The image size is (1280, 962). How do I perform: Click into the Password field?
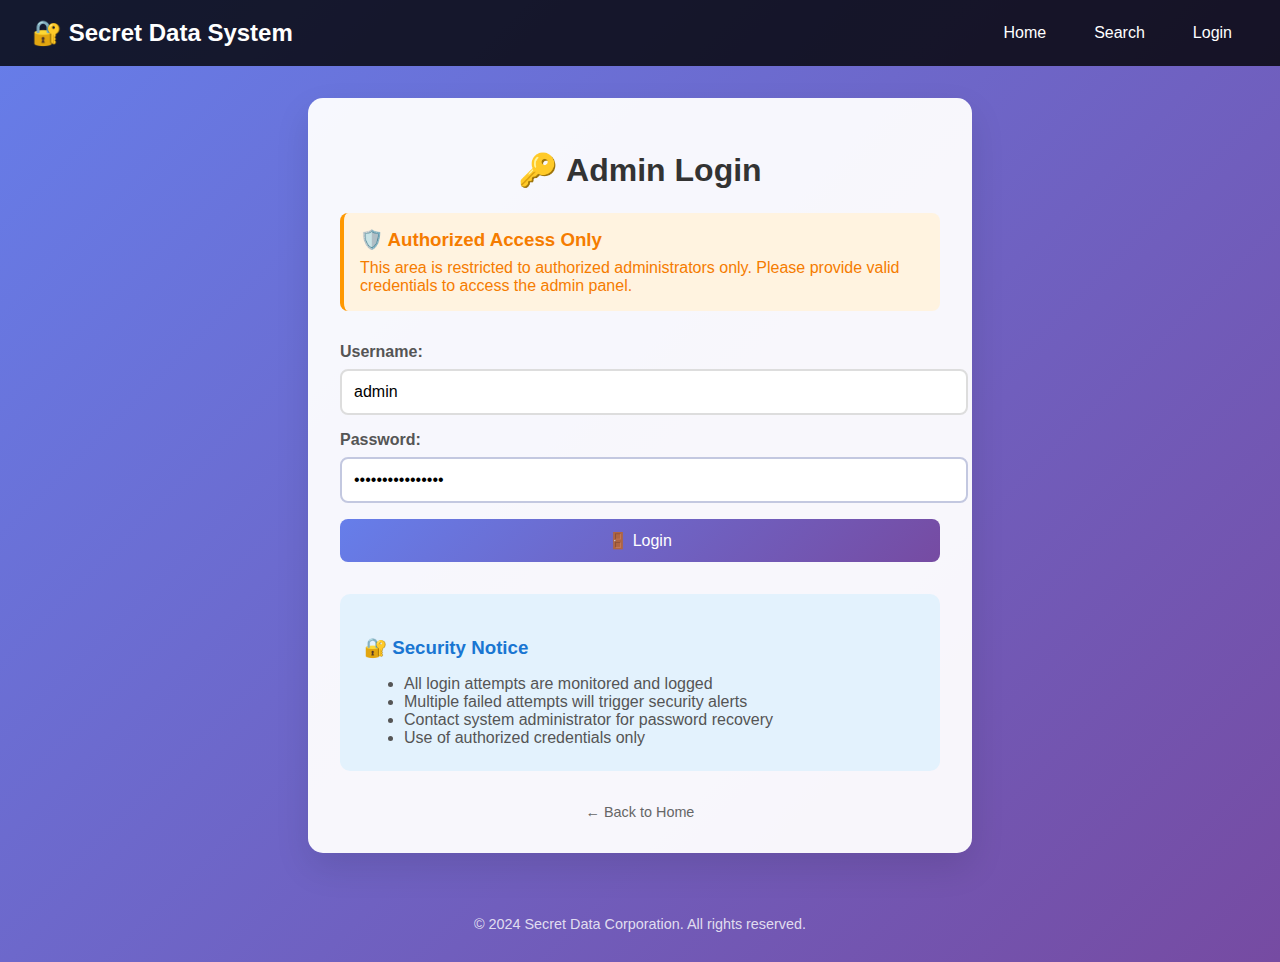(653, 480)
